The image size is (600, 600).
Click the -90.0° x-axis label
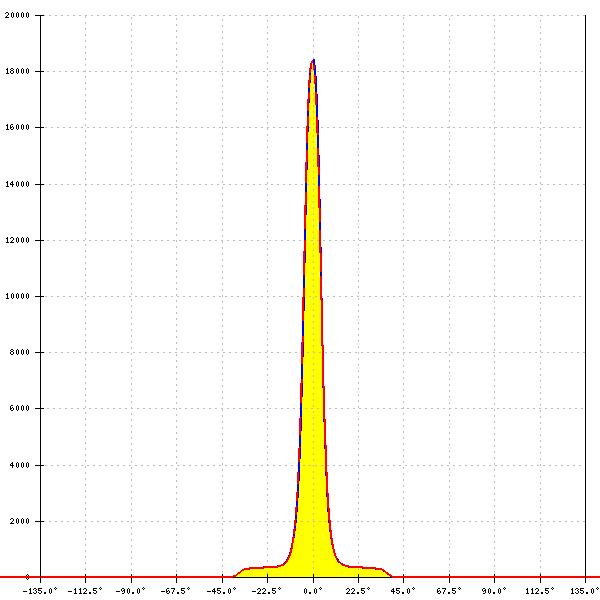click(x=131, y=590)
